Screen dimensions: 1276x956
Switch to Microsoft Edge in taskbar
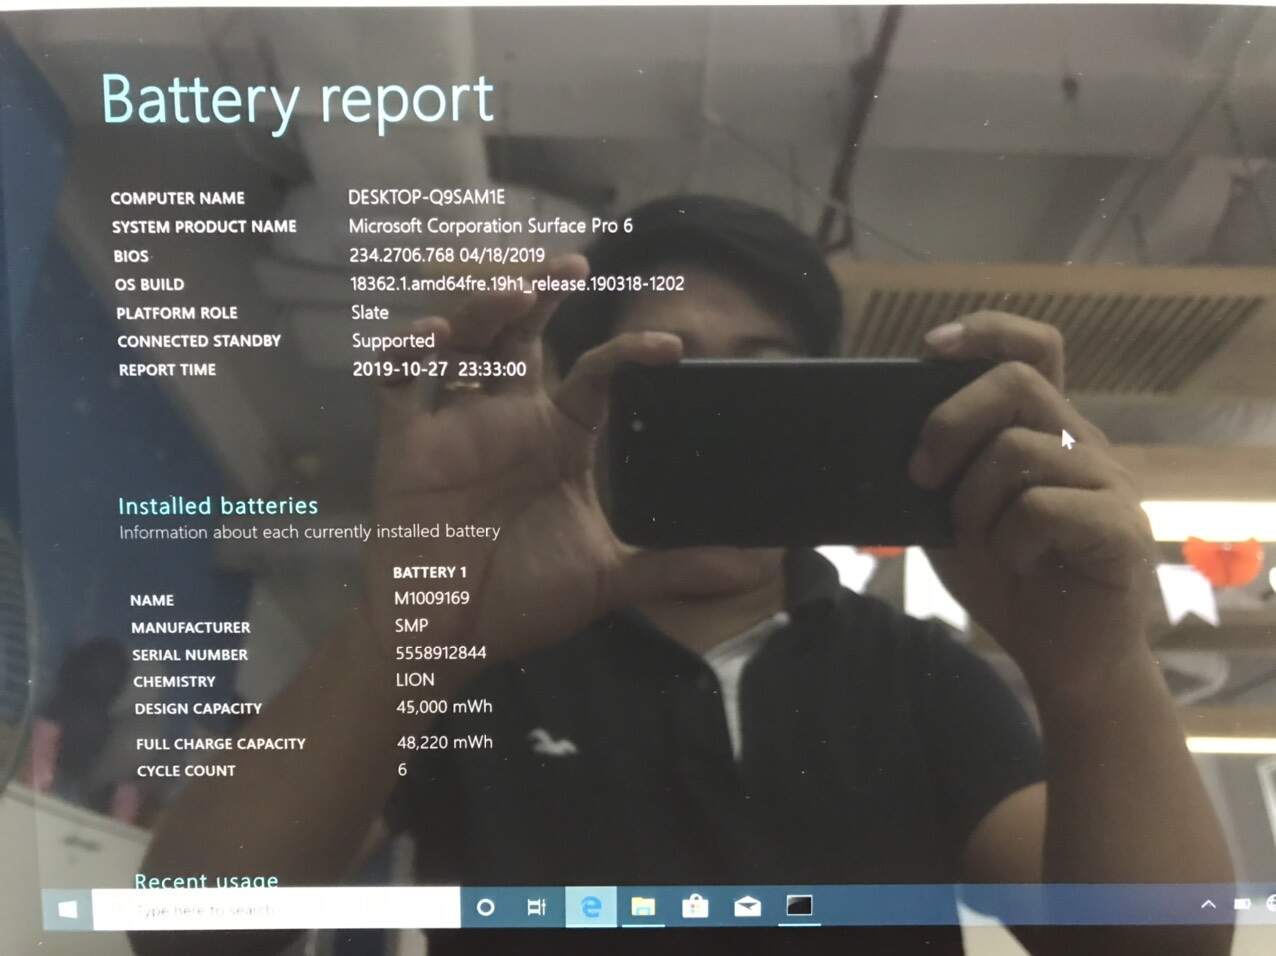(x=591, y=907)
